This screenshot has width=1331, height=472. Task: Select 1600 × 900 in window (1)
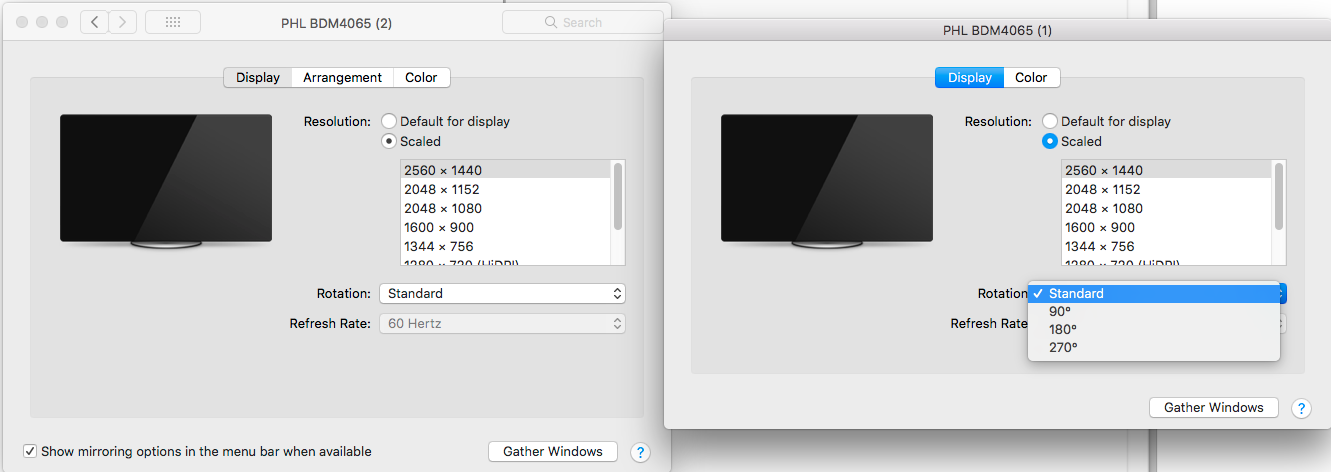pyautogui.click(x=1167, y=227)
